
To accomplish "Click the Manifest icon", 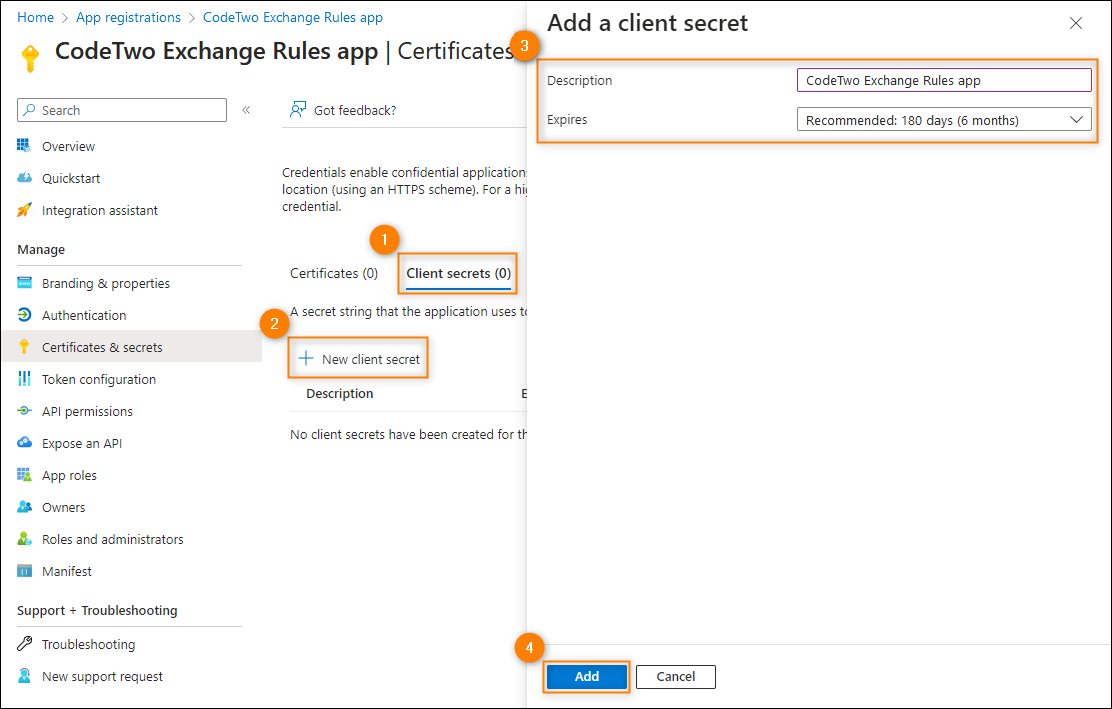I will pos(24,571).
